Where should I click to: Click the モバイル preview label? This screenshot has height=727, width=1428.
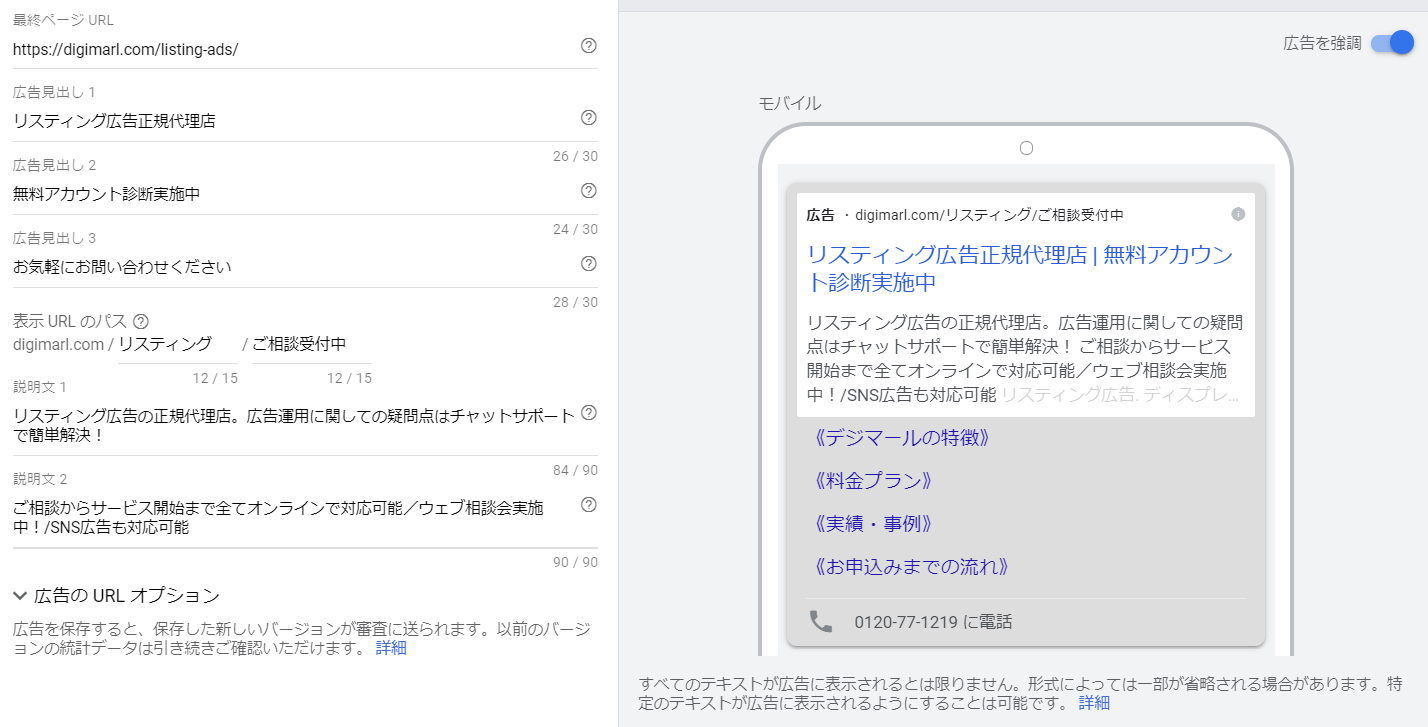coord(790,103)
